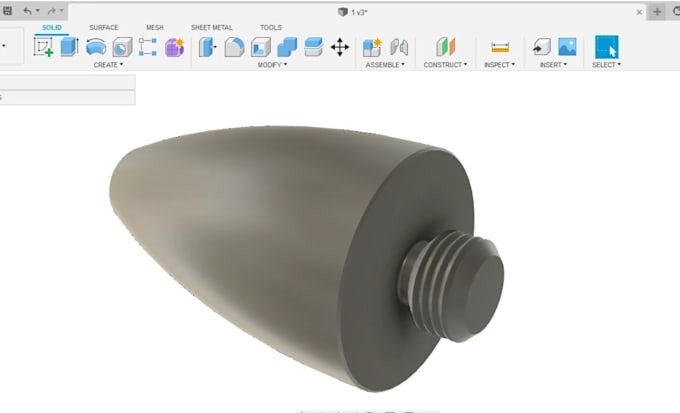
Task: Expand the MODIFY dropdown menu
Action: [272, 65]
